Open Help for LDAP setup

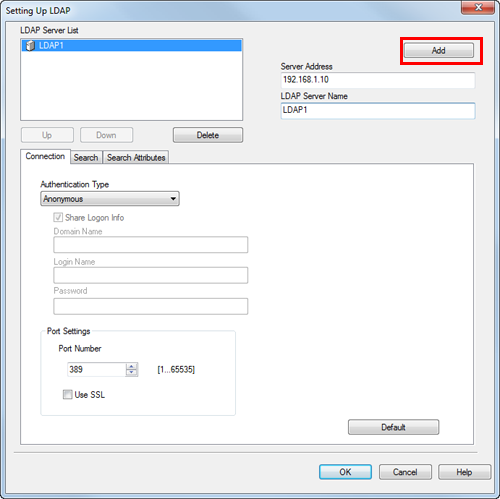(x=464, y=472)
